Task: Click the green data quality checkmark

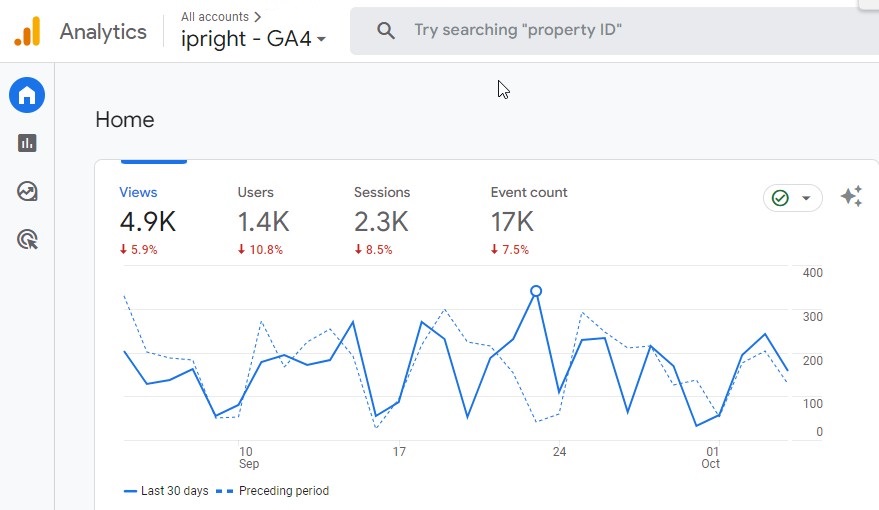Action: coord(781,198)
